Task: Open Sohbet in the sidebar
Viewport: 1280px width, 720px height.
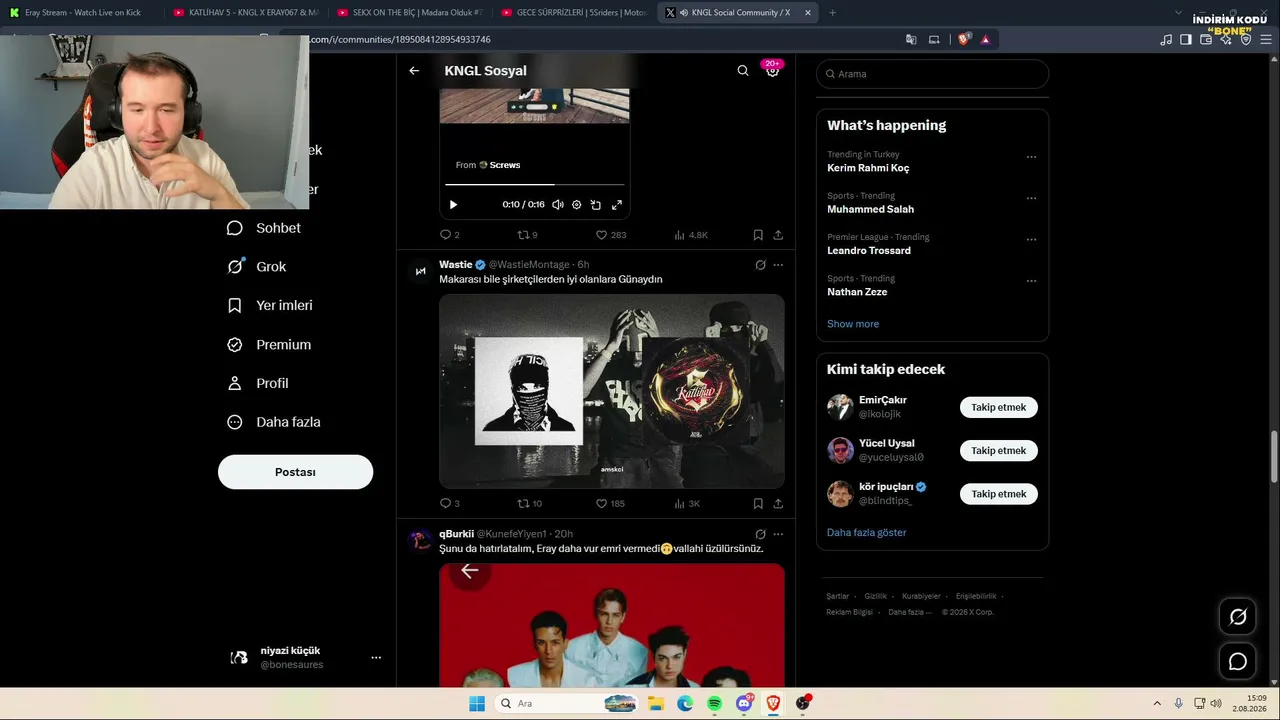Action: pos(264,228)
